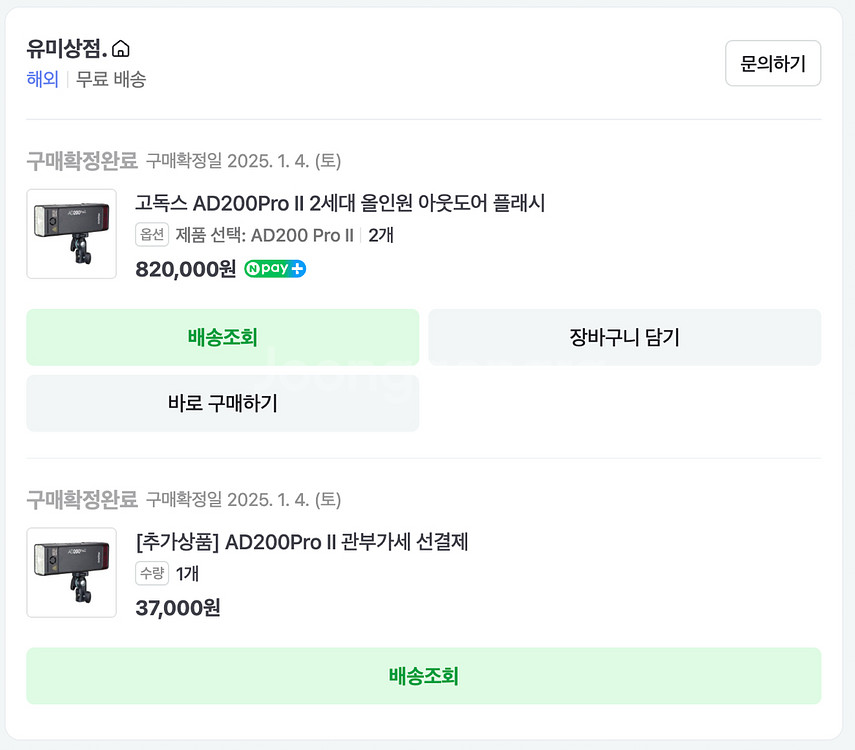Click the 수량 badge on the second product

coord(152,574)
